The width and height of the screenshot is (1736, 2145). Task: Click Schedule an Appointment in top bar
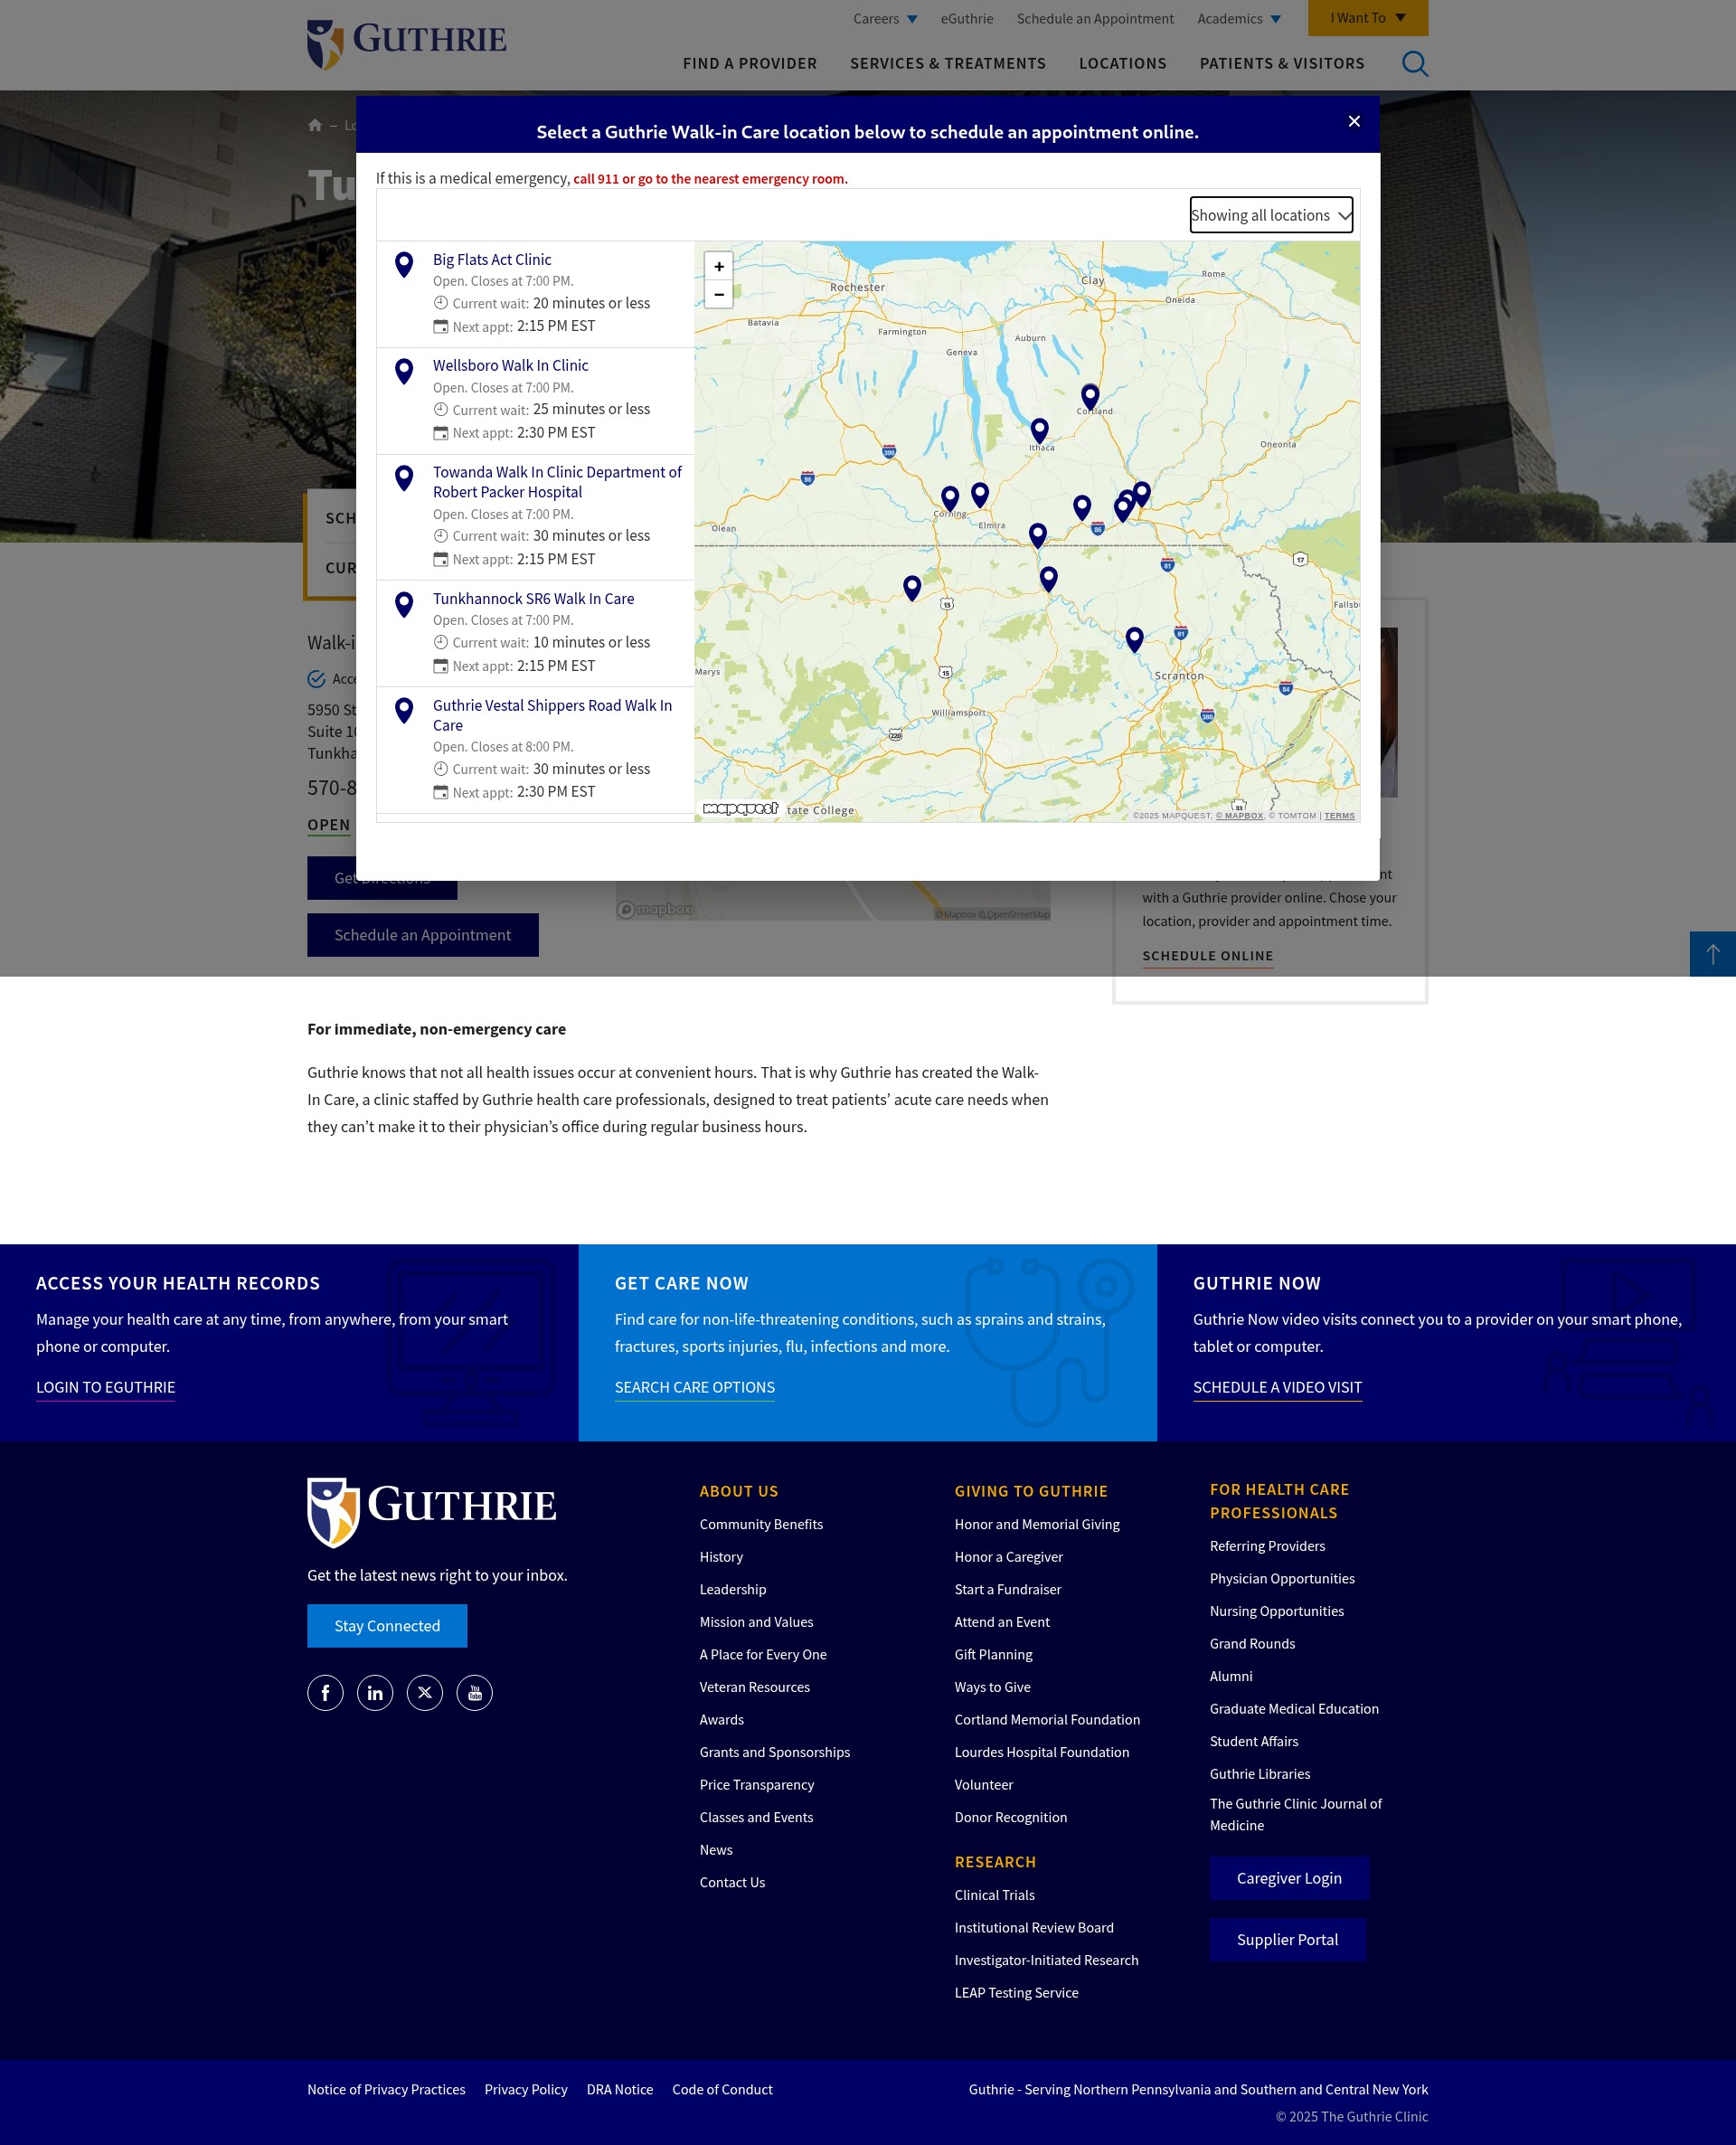pyautogui.click(x=1095, y=18)
